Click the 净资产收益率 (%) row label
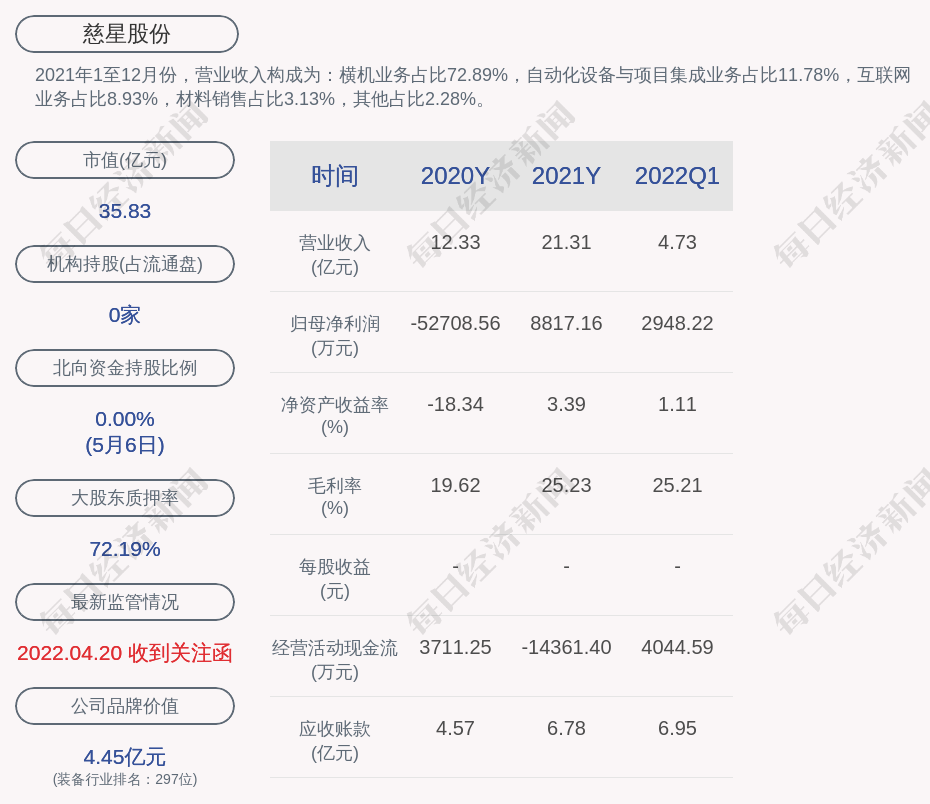 [x=335, y=416]
